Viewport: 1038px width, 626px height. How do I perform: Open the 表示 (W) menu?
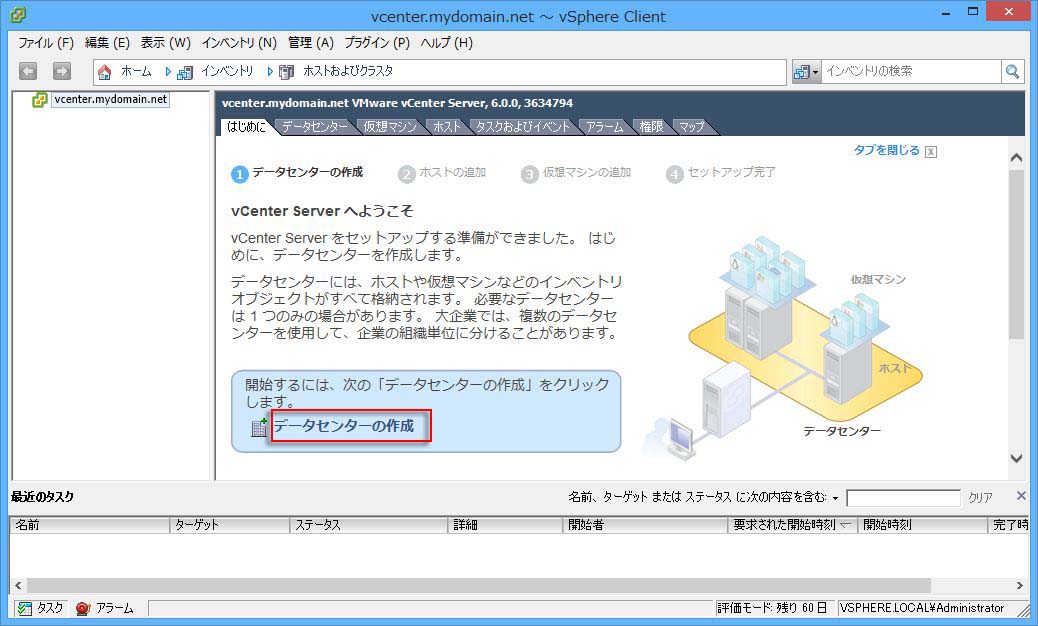click(x=165, y=43)
